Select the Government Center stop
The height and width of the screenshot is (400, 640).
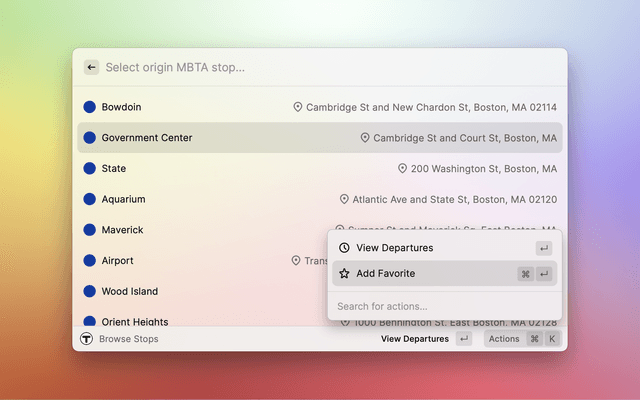(x=147, y=138)
